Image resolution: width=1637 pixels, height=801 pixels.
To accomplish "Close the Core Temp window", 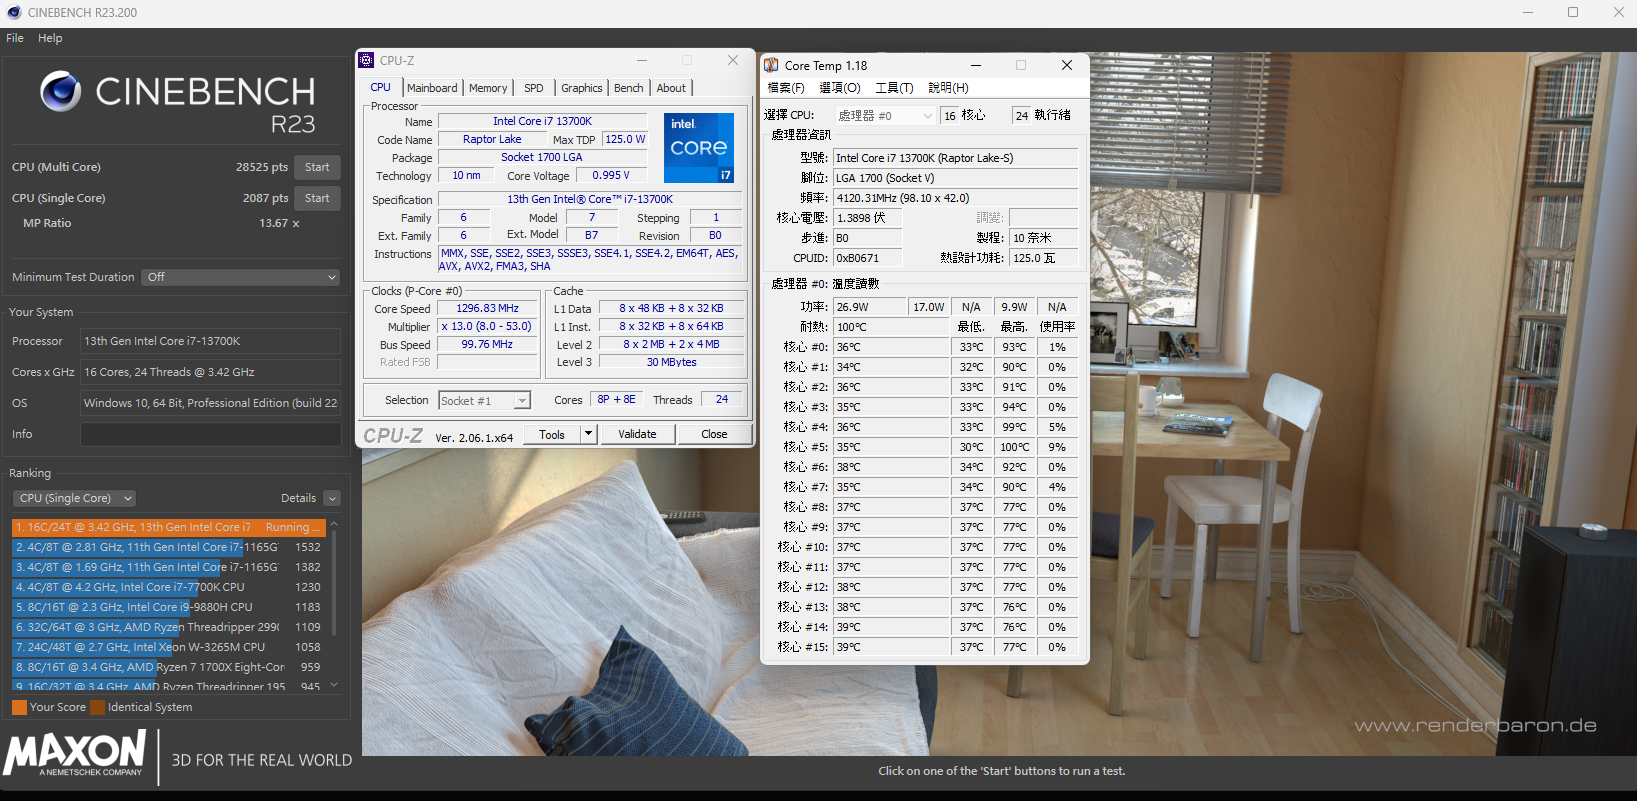I will click(x=1067, y=65).
